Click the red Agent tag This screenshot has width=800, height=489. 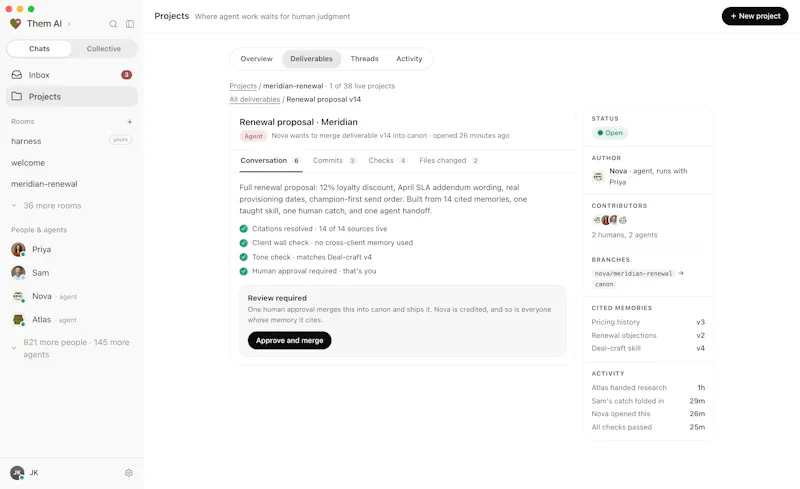pos(253,136)
